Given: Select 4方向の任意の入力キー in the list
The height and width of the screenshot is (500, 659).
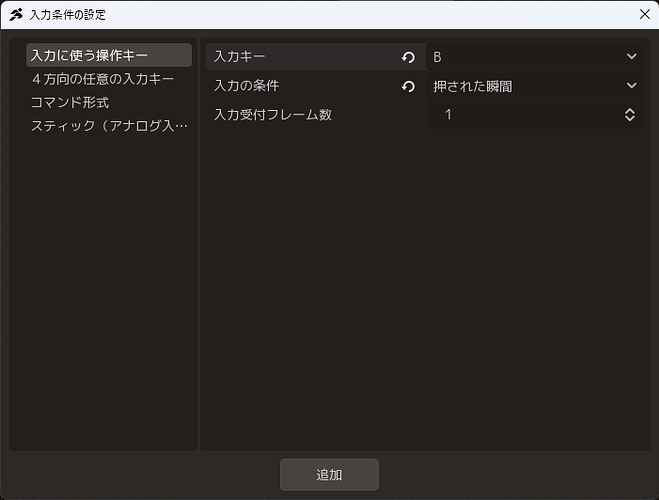Looking at the screenshot, I should [109, 79].
